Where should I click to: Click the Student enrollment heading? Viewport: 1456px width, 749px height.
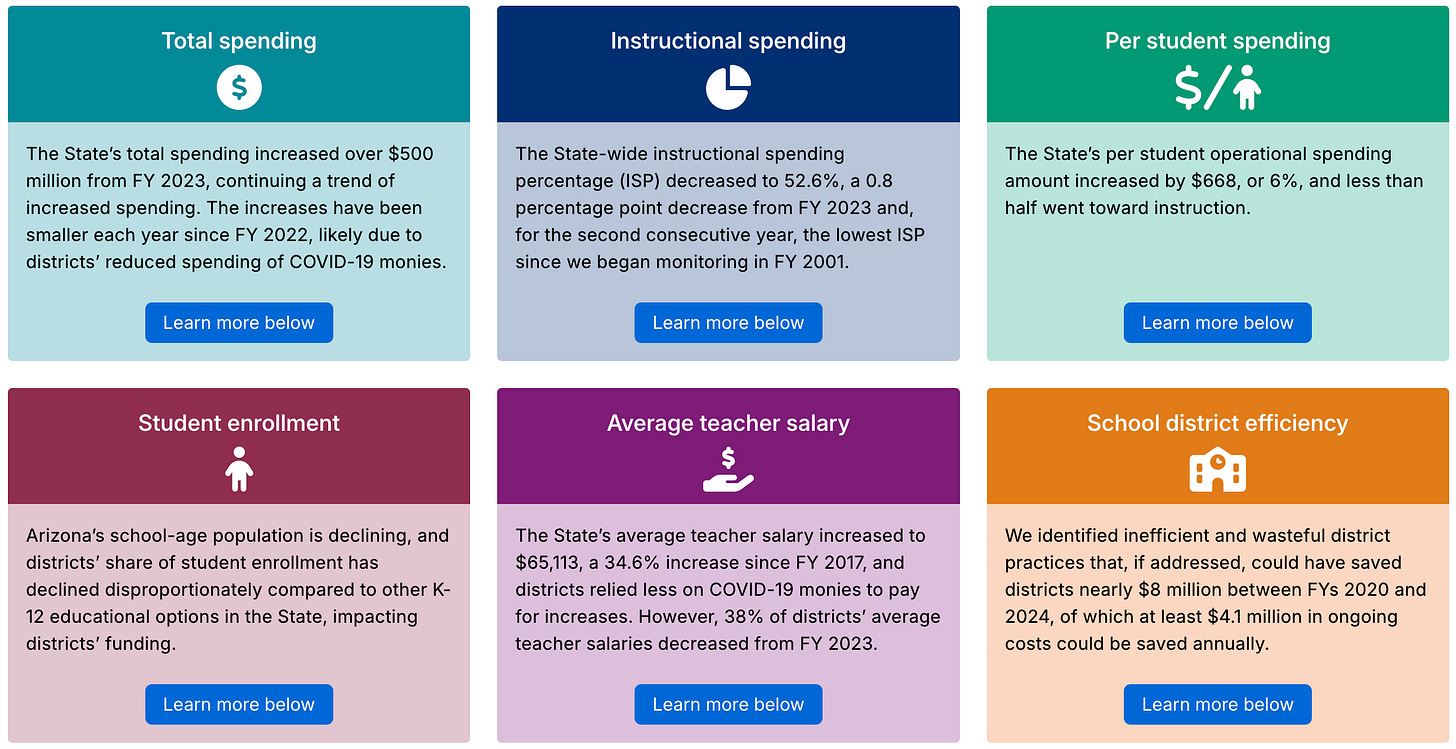(239, 423)
